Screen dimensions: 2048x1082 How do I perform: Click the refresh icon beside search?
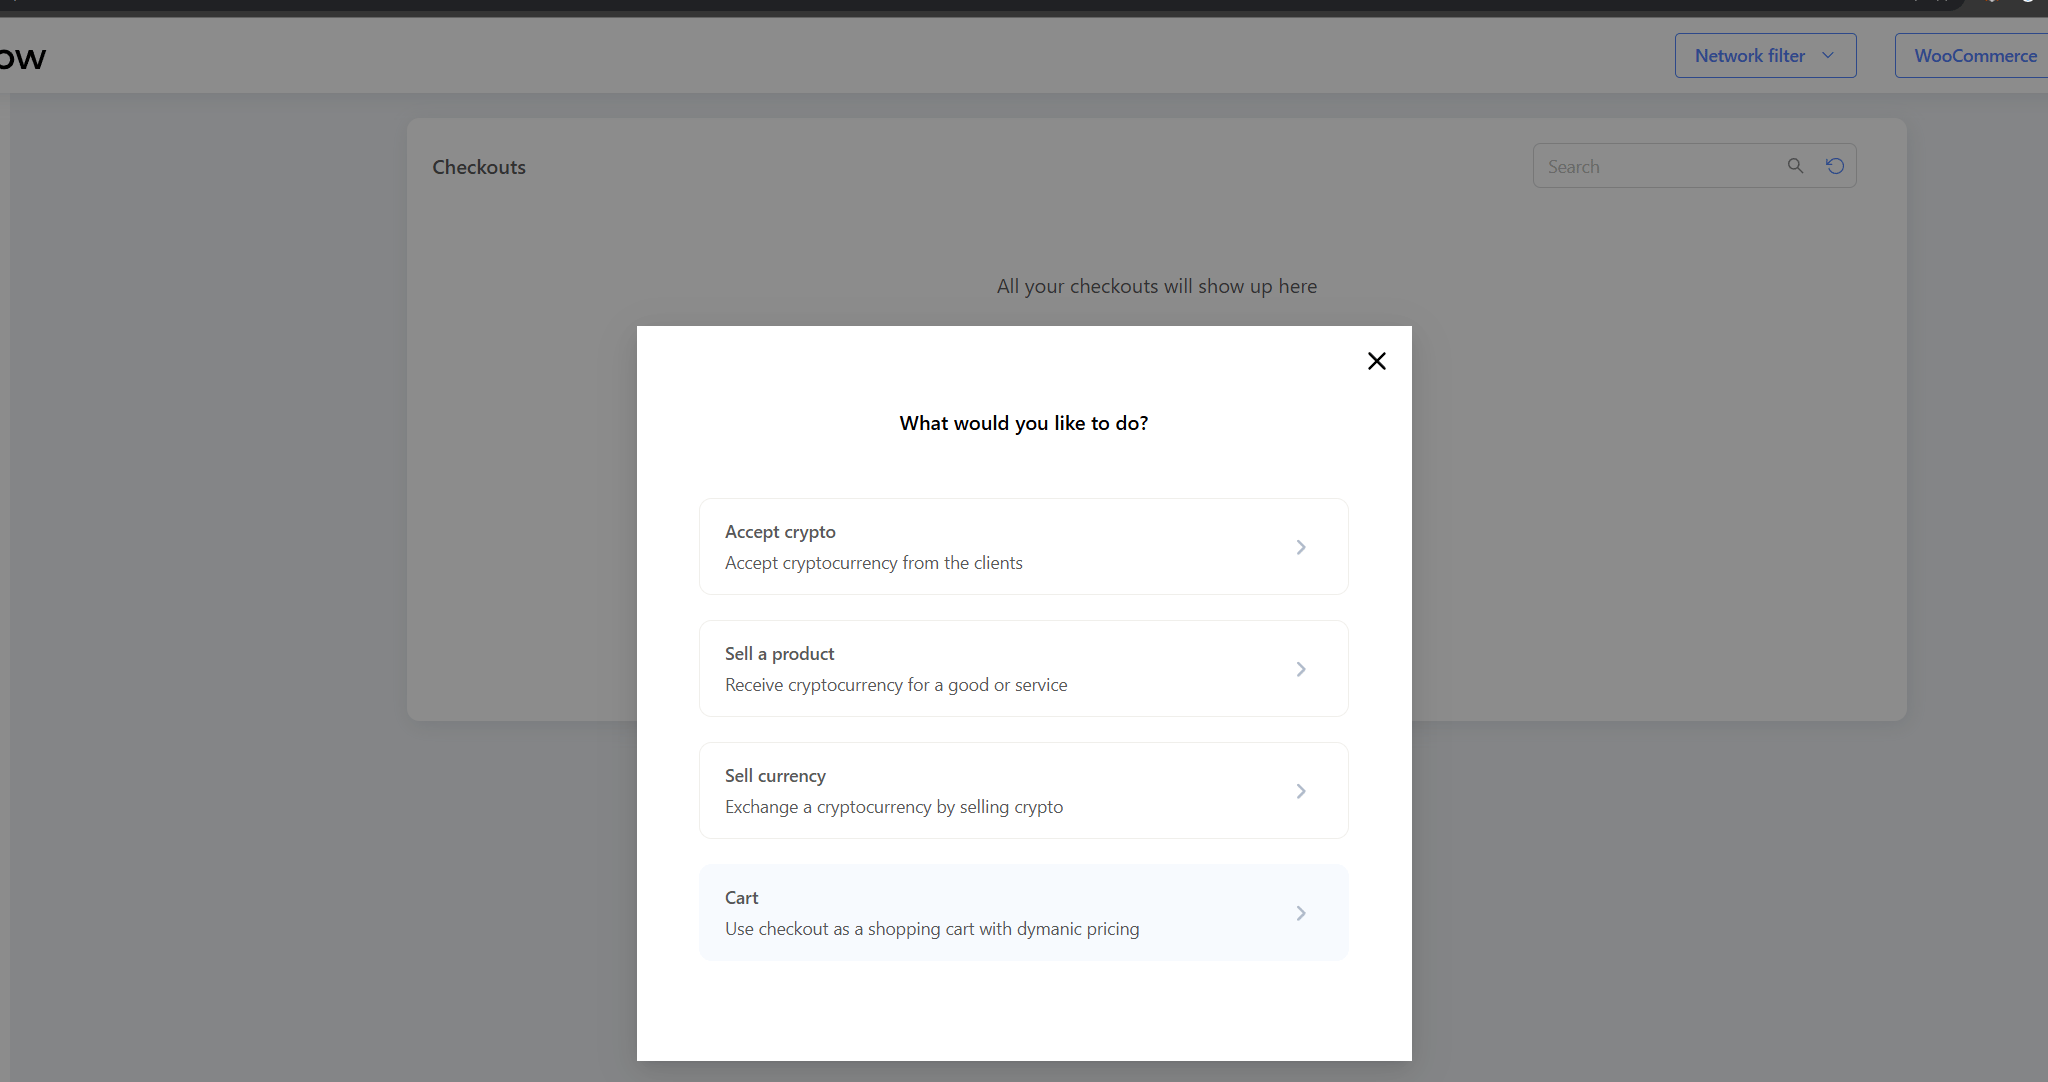[x=1835, y=166]
